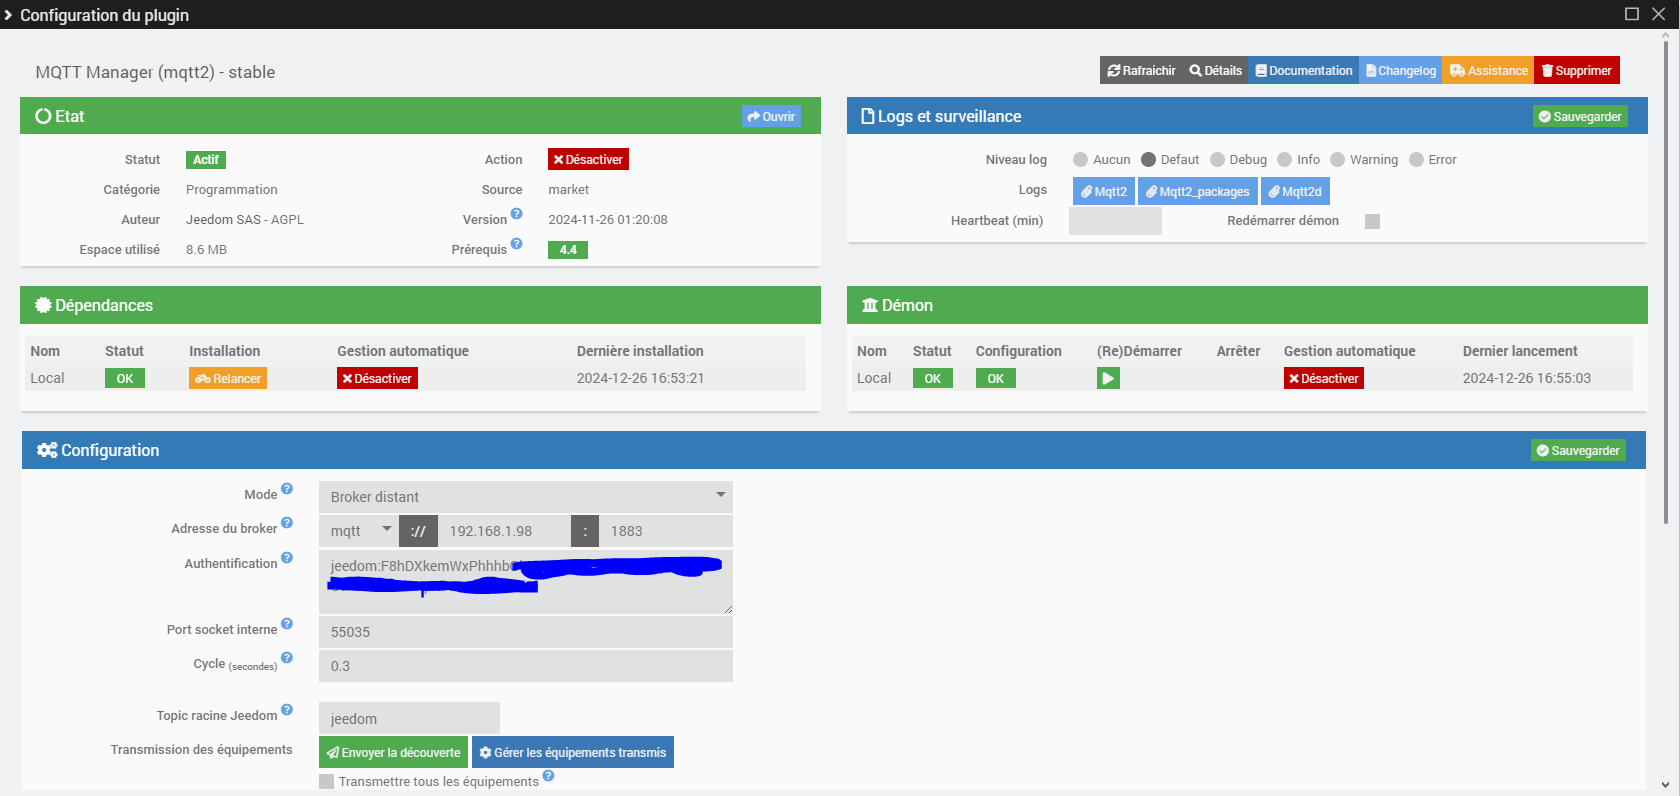The image size is (1680, 796).
Task: Click help icon next to Topic racine Jeedom
Action: 287,709
